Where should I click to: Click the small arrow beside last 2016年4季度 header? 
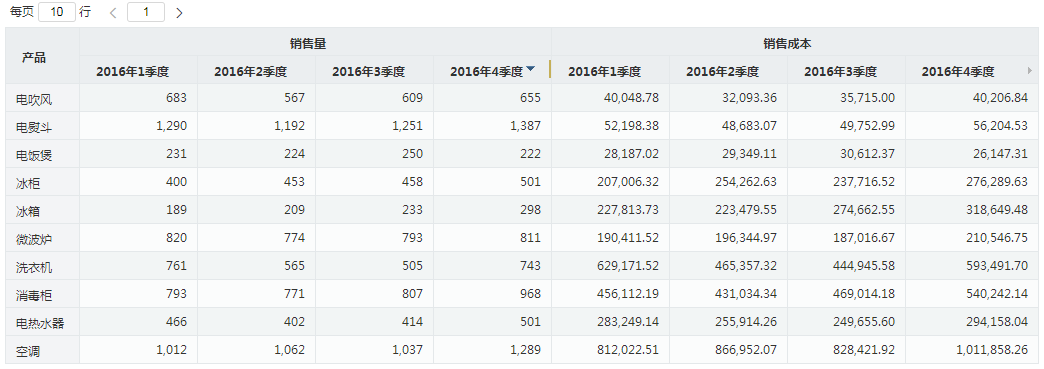(1030, 70)
